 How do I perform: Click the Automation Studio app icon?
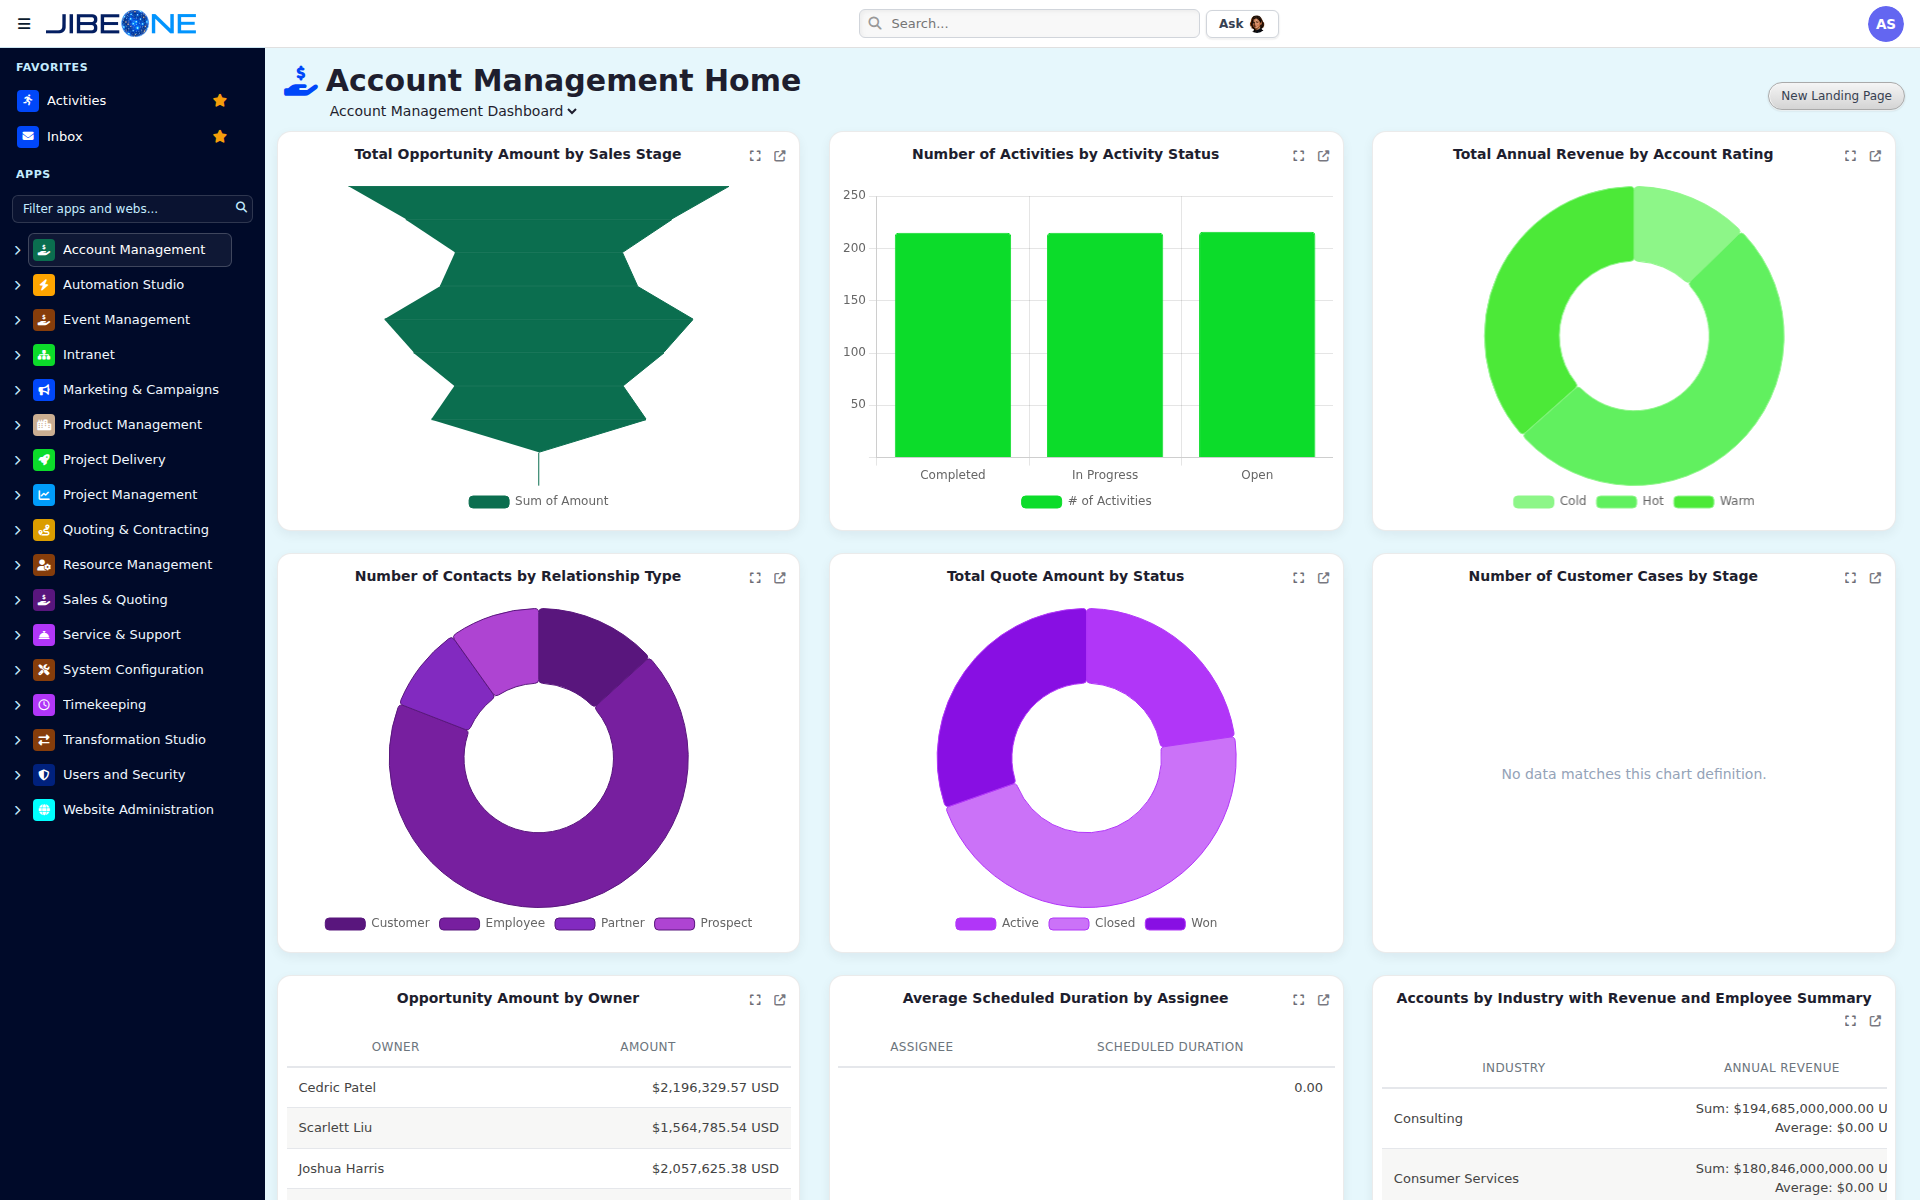click(x=44, y=285)
